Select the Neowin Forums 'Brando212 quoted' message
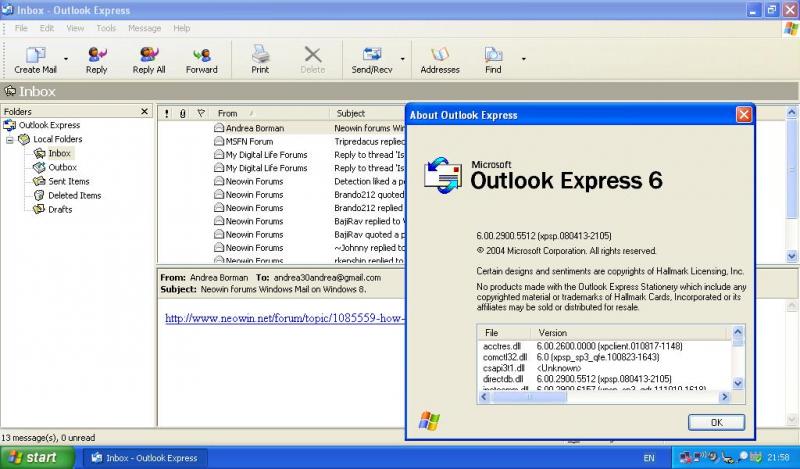 point(282,194)
